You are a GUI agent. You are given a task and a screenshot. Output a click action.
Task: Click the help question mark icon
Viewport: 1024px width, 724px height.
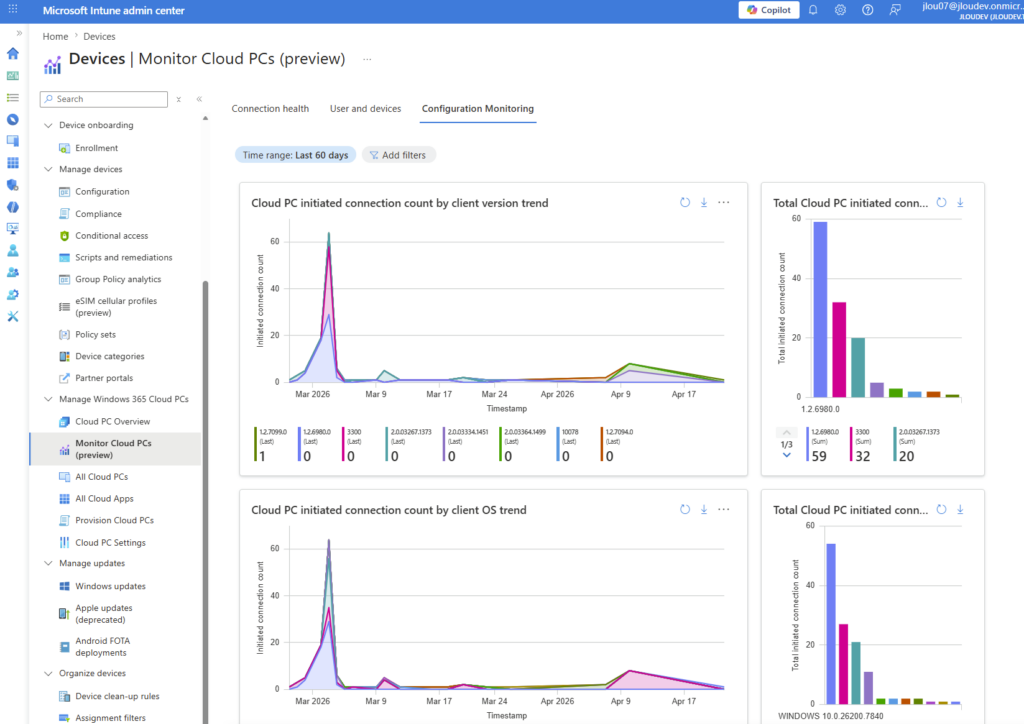point(867,10)
